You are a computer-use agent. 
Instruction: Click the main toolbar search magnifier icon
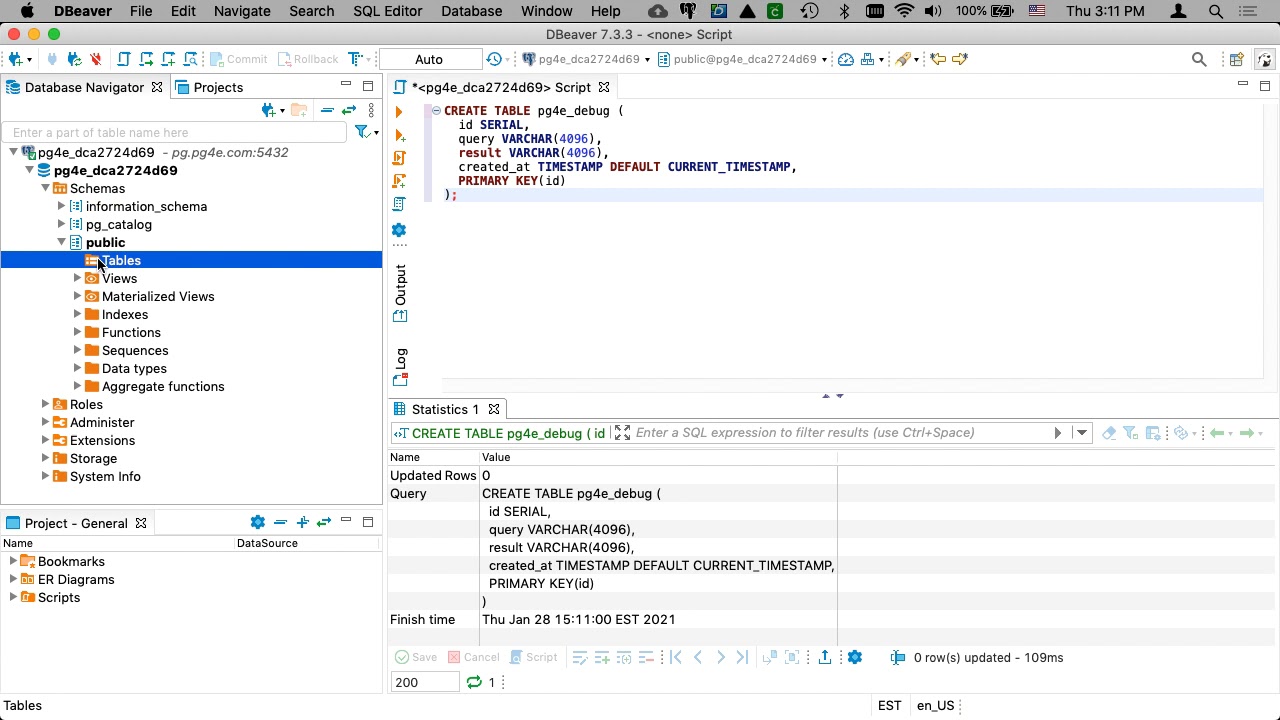[1199, 59]
